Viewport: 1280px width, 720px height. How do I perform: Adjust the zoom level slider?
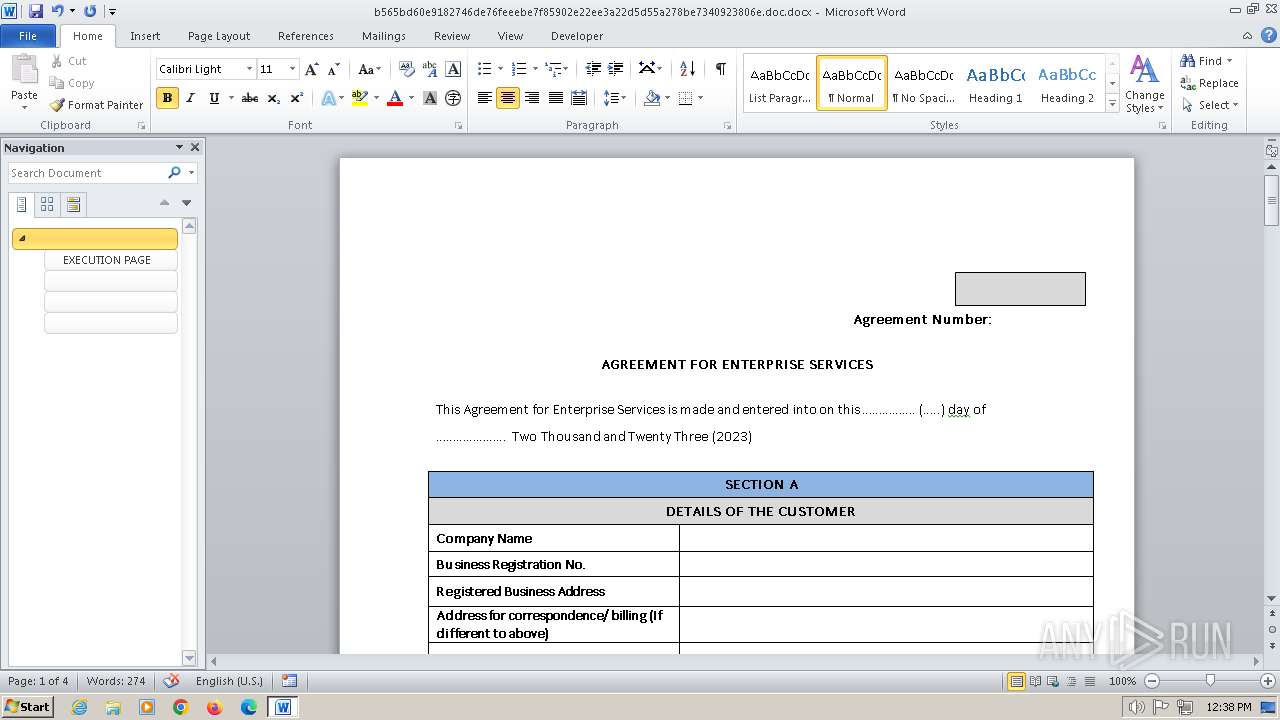[x=1210, y=681]
